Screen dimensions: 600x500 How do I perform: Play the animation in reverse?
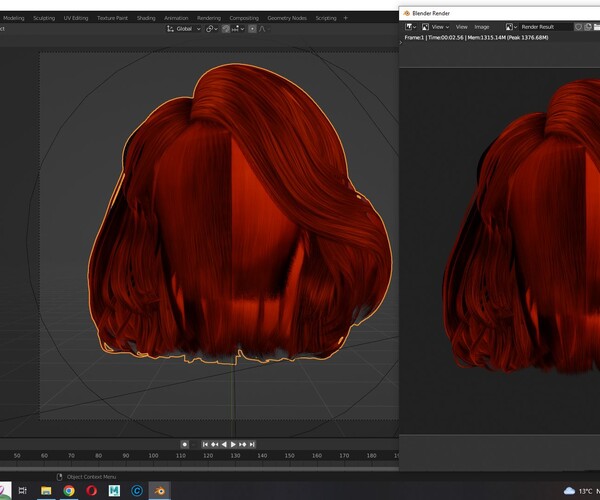coord(224,444)
